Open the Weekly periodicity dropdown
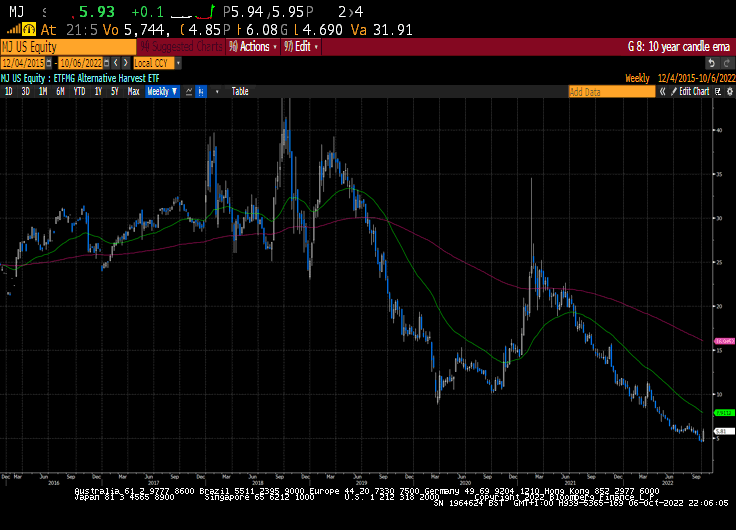 click(x=162, y=92)
